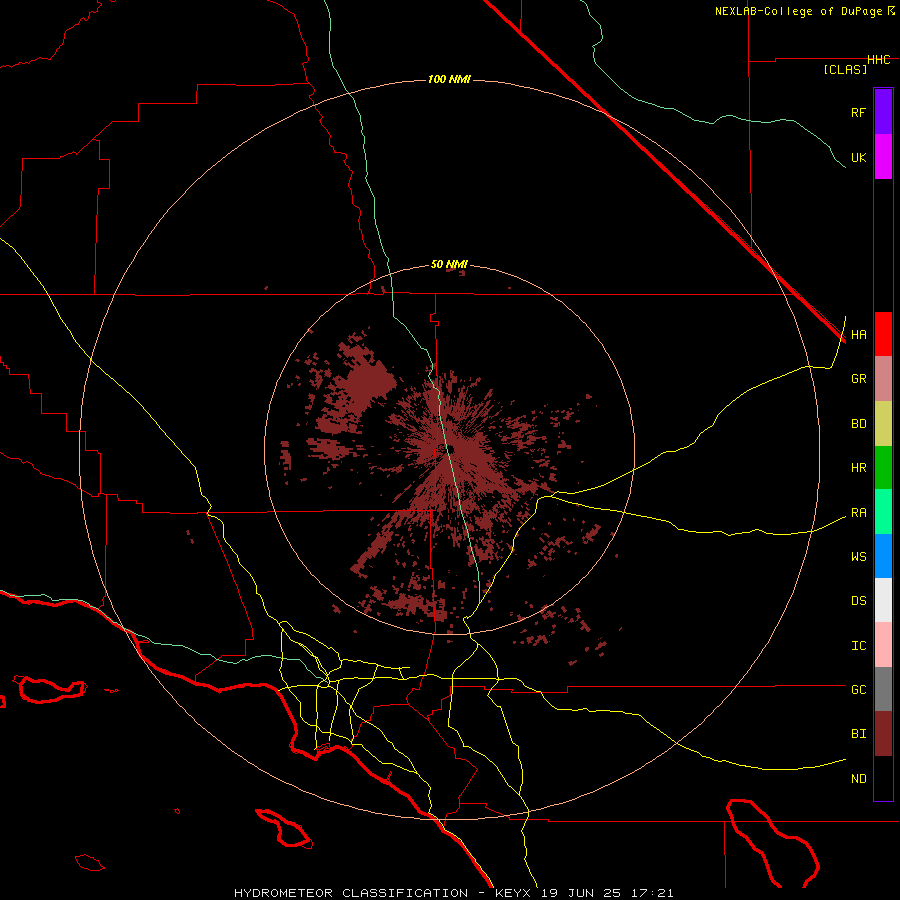Click the GC legend label
This screenshot has height=900, width=900.
858,690
